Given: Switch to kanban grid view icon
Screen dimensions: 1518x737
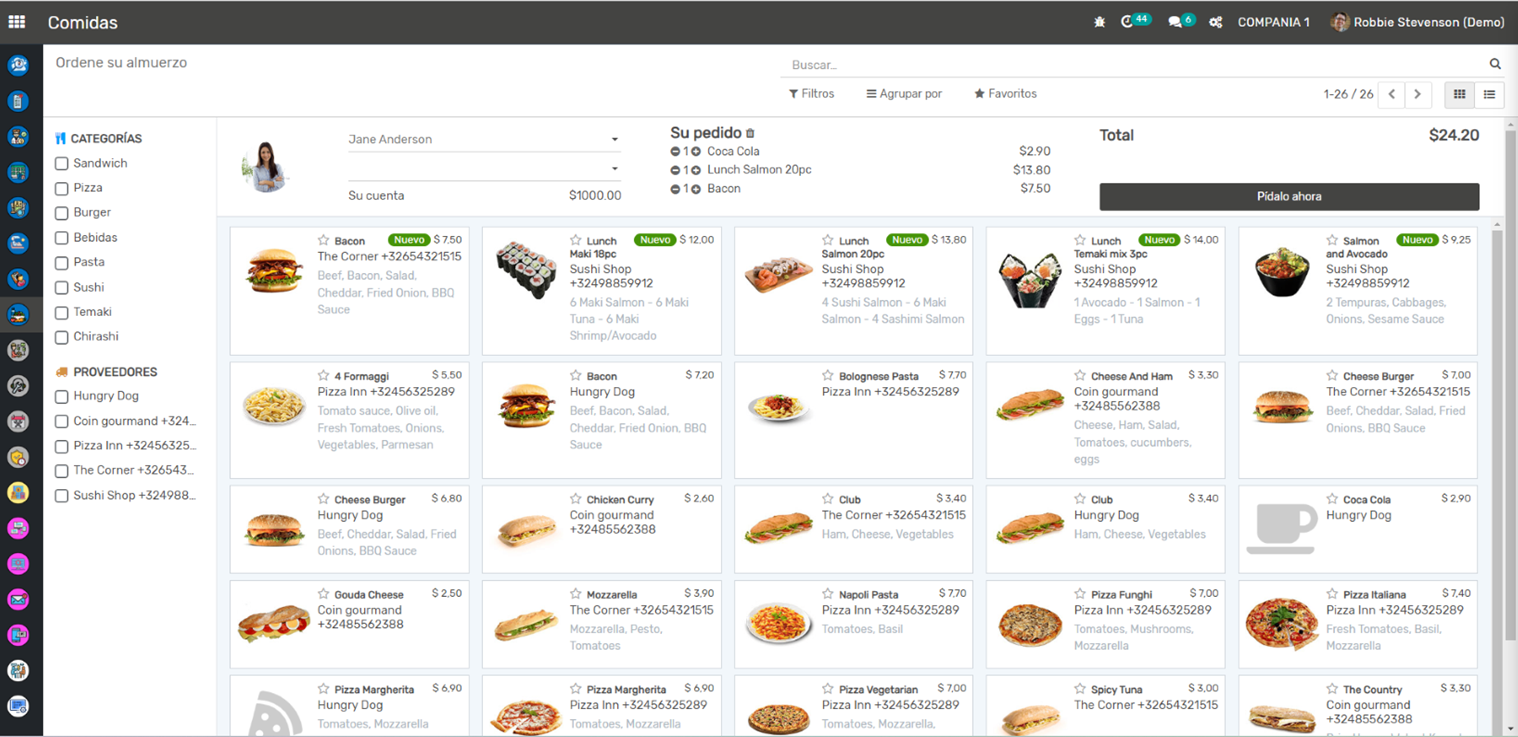Looking at the screenshot, I should coord(1459,94).
